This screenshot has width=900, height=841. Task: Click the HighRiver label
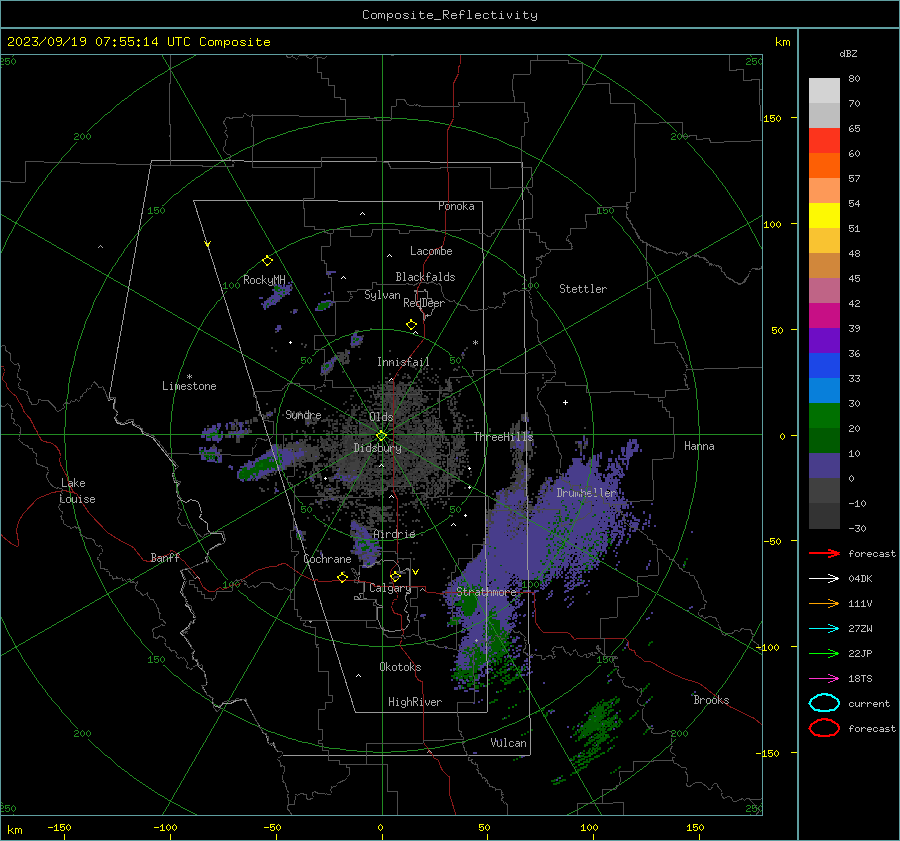(415, 702)
